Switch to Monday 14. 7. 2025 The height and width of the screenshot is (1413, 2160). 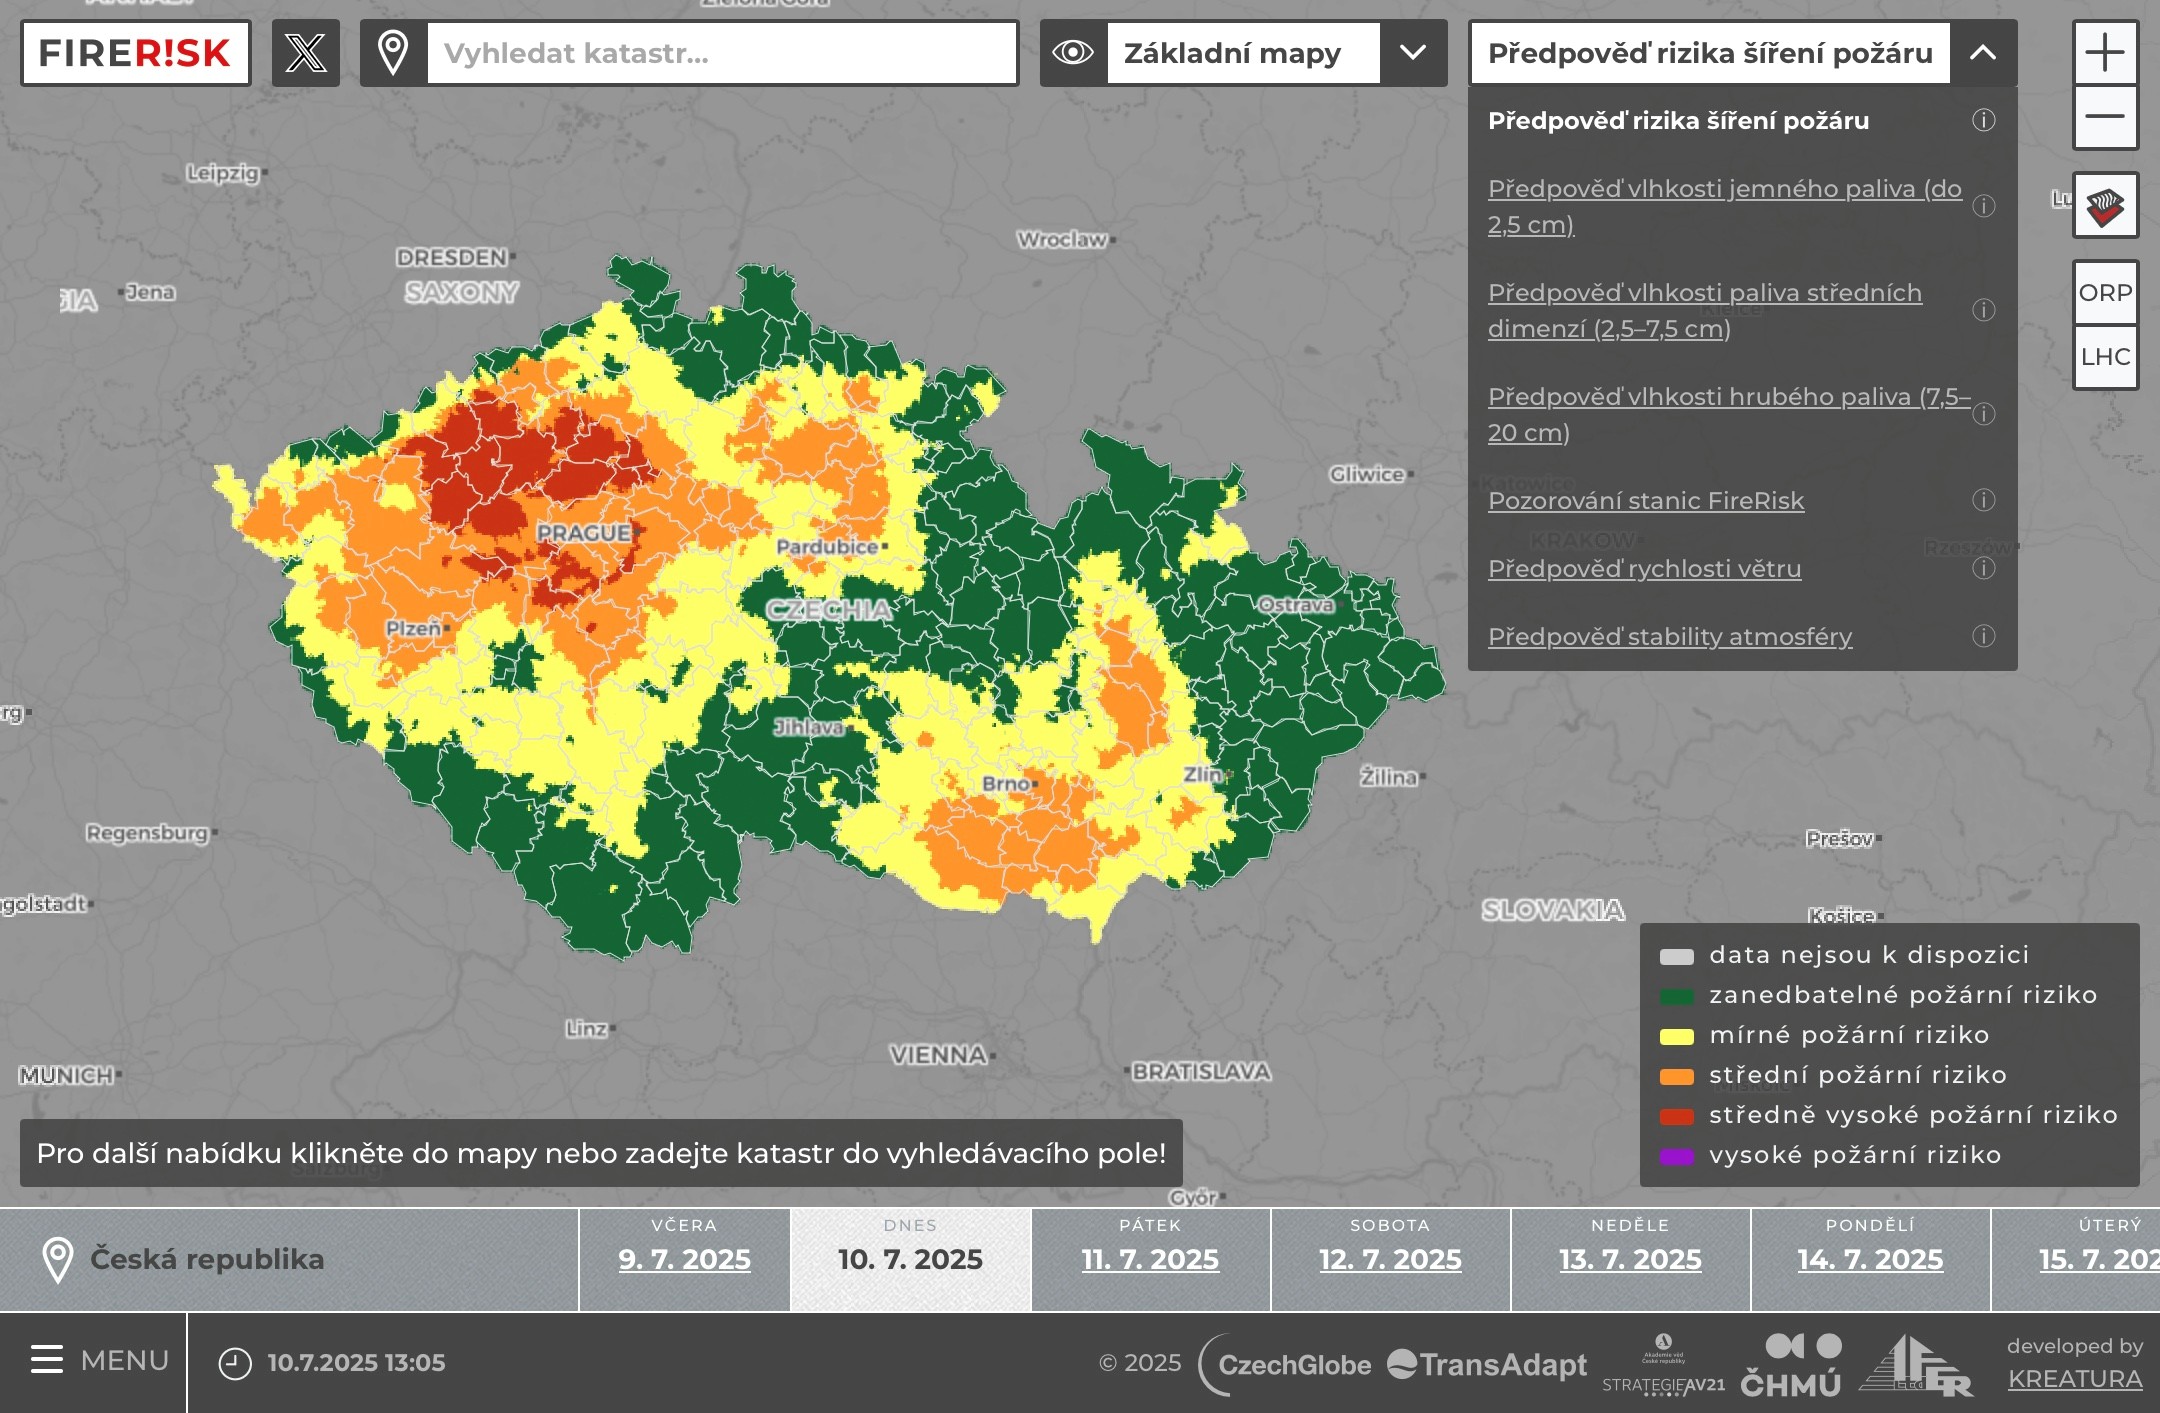point(1870,1259)
